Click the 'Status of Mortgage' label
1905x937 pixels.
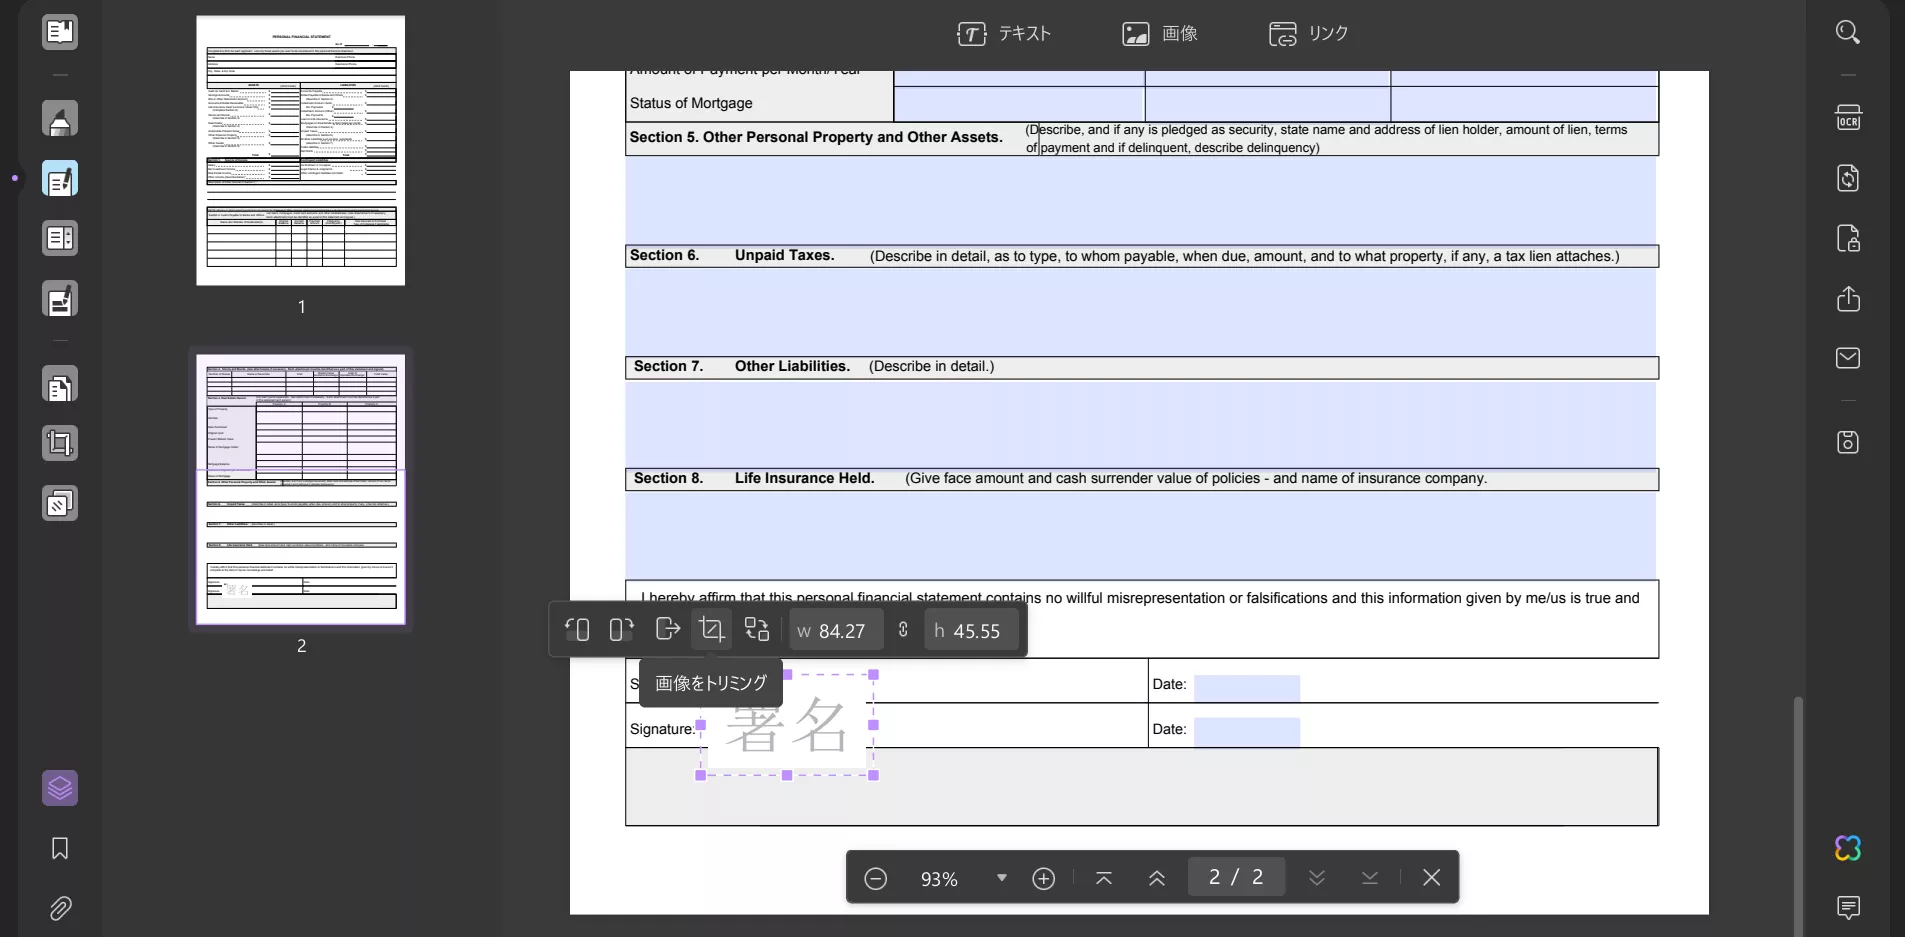click(x=691, y=103)
